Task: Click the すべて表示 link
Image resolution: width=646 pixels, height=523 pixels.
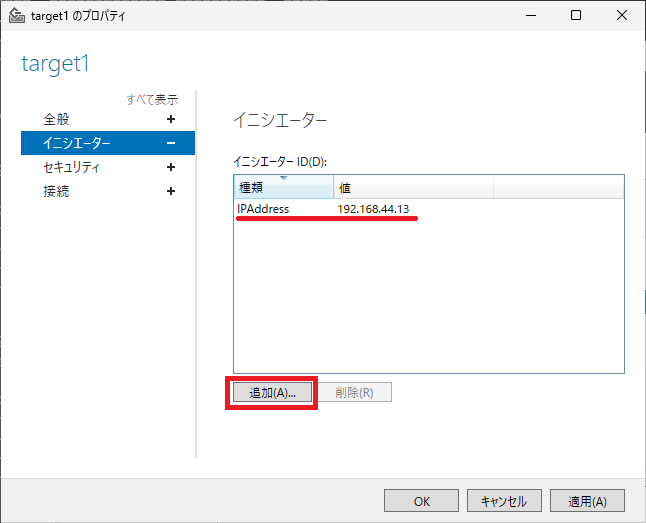Action: (152, 99)
